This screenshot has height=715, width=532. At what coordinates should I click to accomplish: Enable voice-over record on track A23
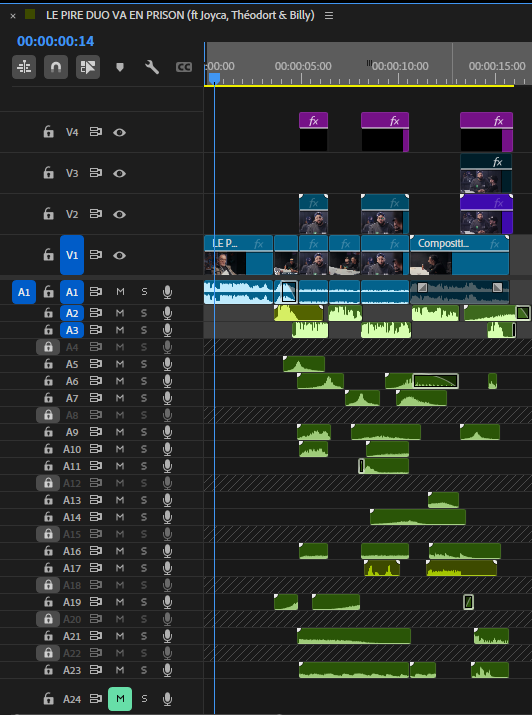click(167, 670)
